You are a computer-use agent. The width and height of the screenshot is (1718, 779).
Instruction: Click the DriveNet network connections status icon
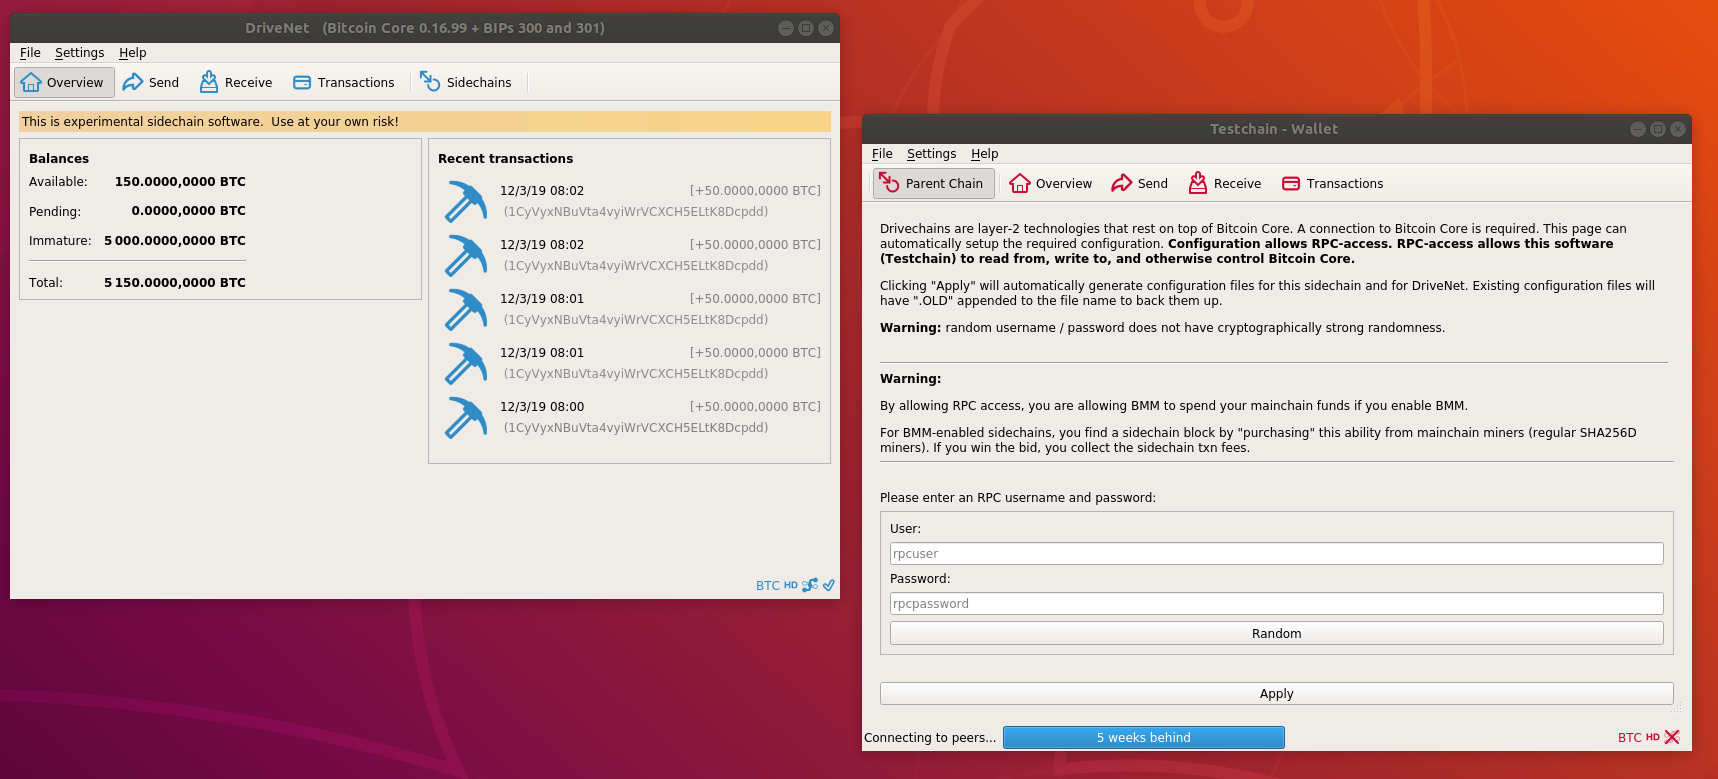810,585
